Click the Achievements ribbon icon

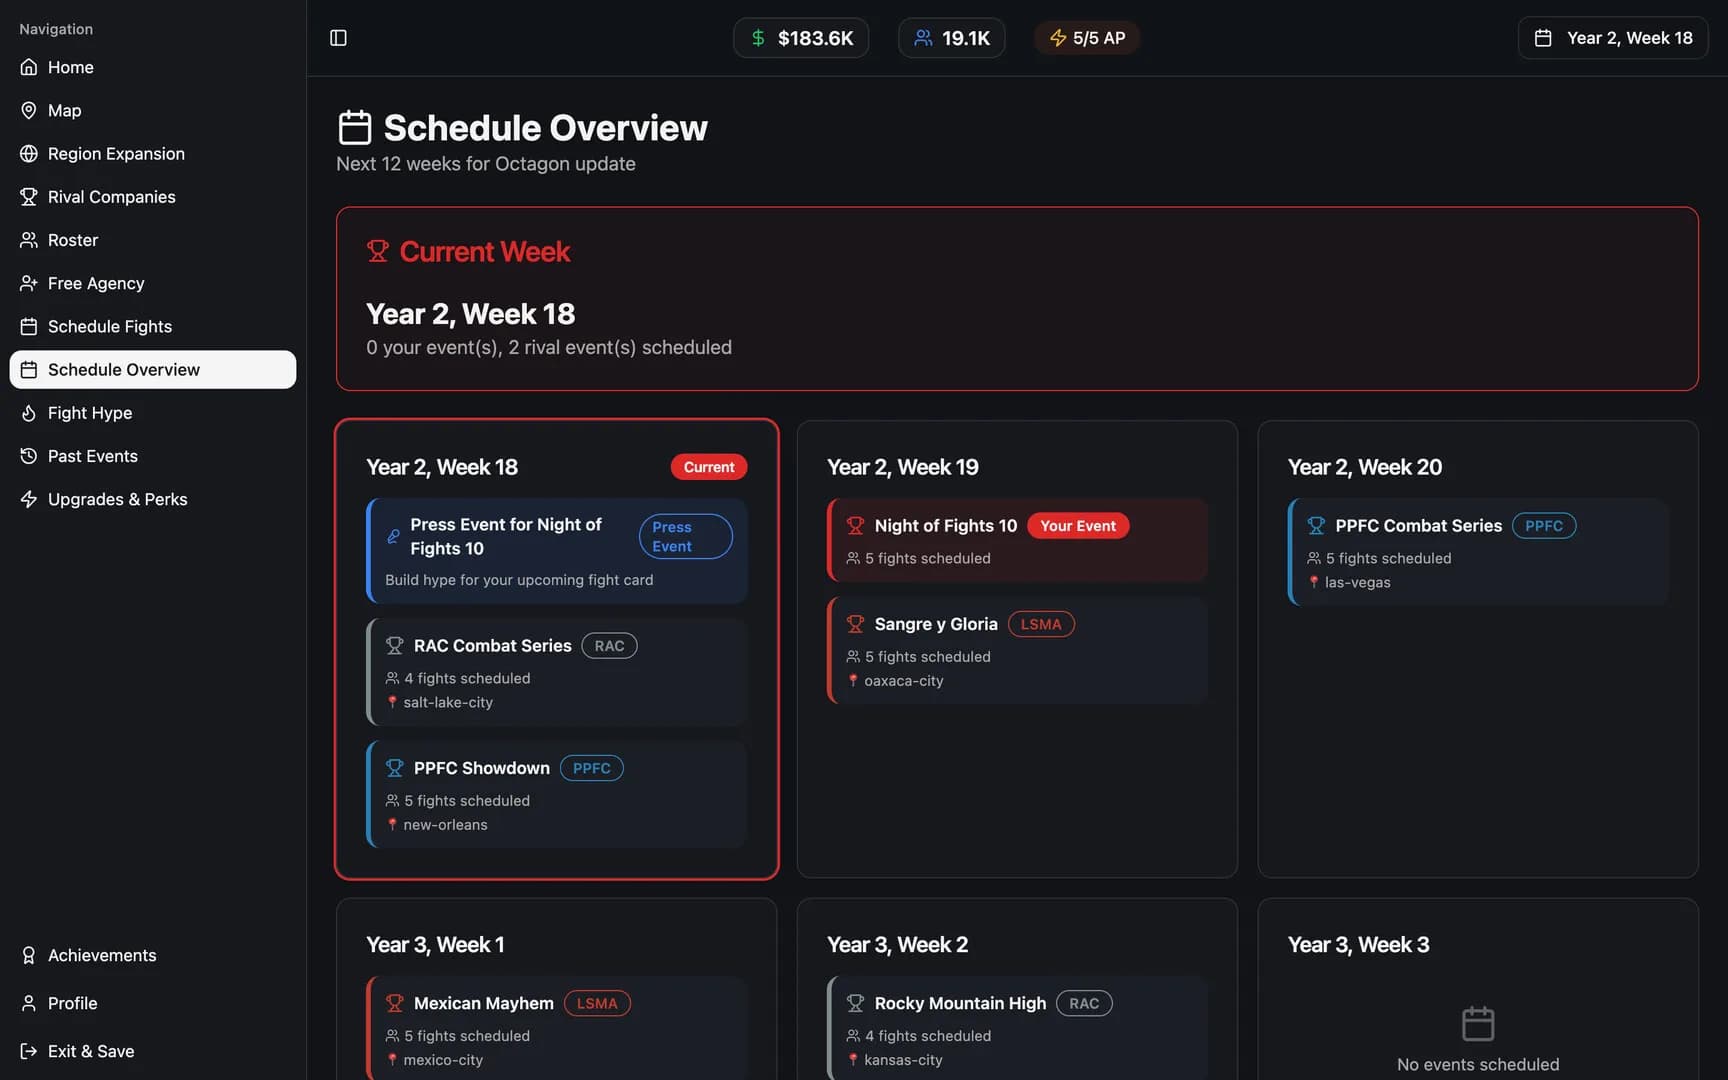(x=29, y=955)
